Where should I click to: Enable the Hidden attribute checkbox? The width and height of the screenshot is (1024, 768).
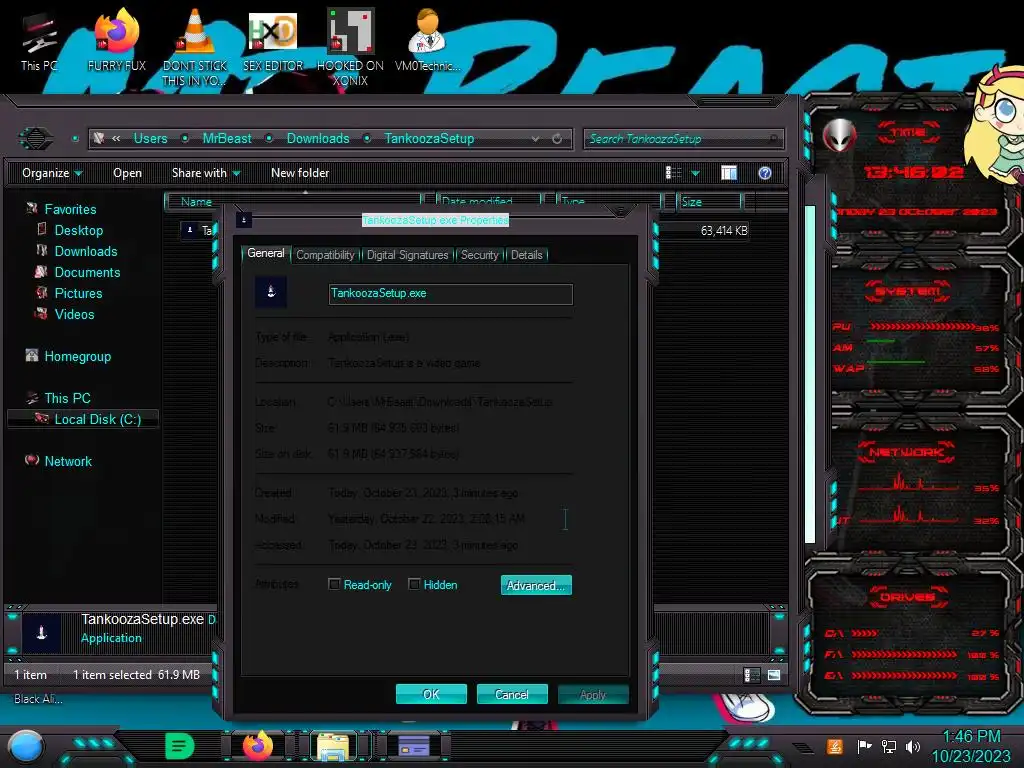(413, 584)
